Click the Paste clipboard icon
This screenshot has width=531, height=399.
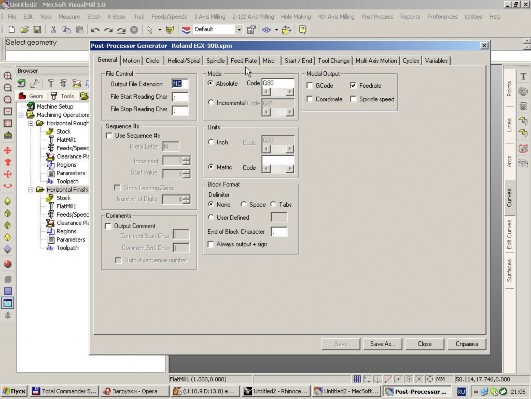click(80, 30)
